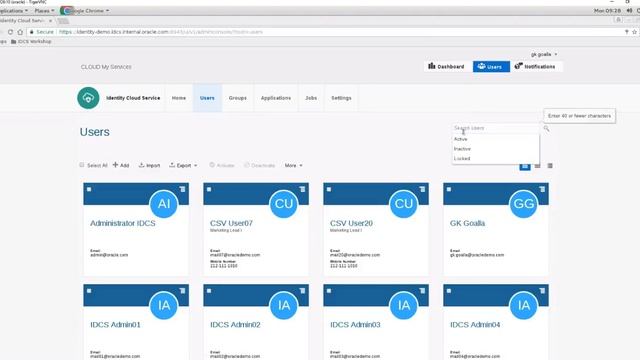Select the Users tab in the navigation
The height and width of the screenshot is (360, 640).
click(x=207, y=98)
